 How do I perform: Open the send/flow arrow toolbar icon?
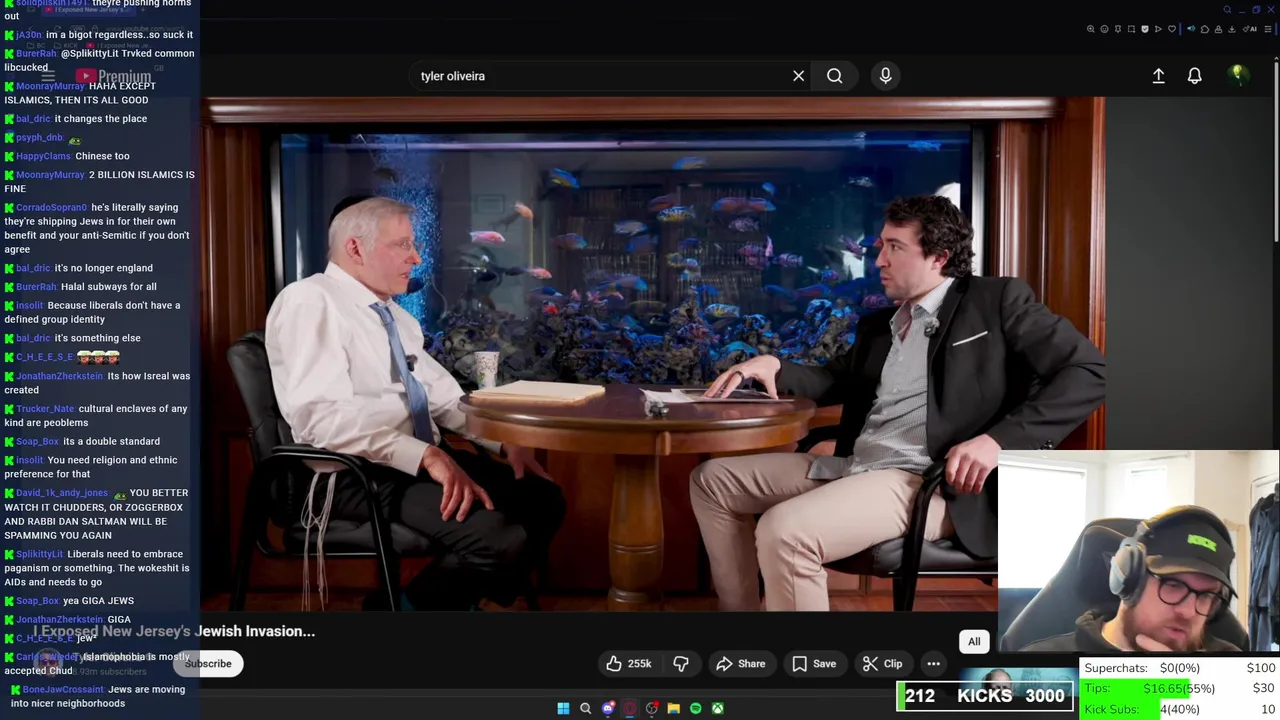pyautogui.click(x=1158, y=29)
